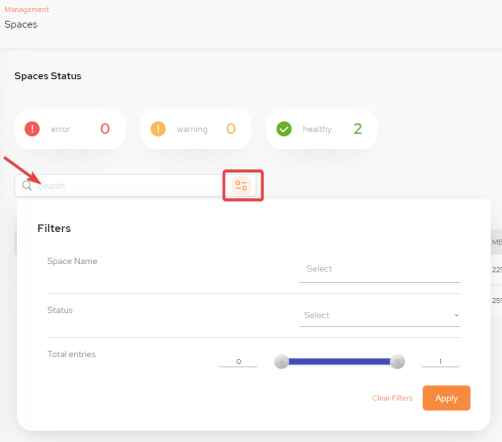The height and width of the screenshot is (442, 502).
Task: Click the maximum Total entries value box
Action: [x=440, y=361]
